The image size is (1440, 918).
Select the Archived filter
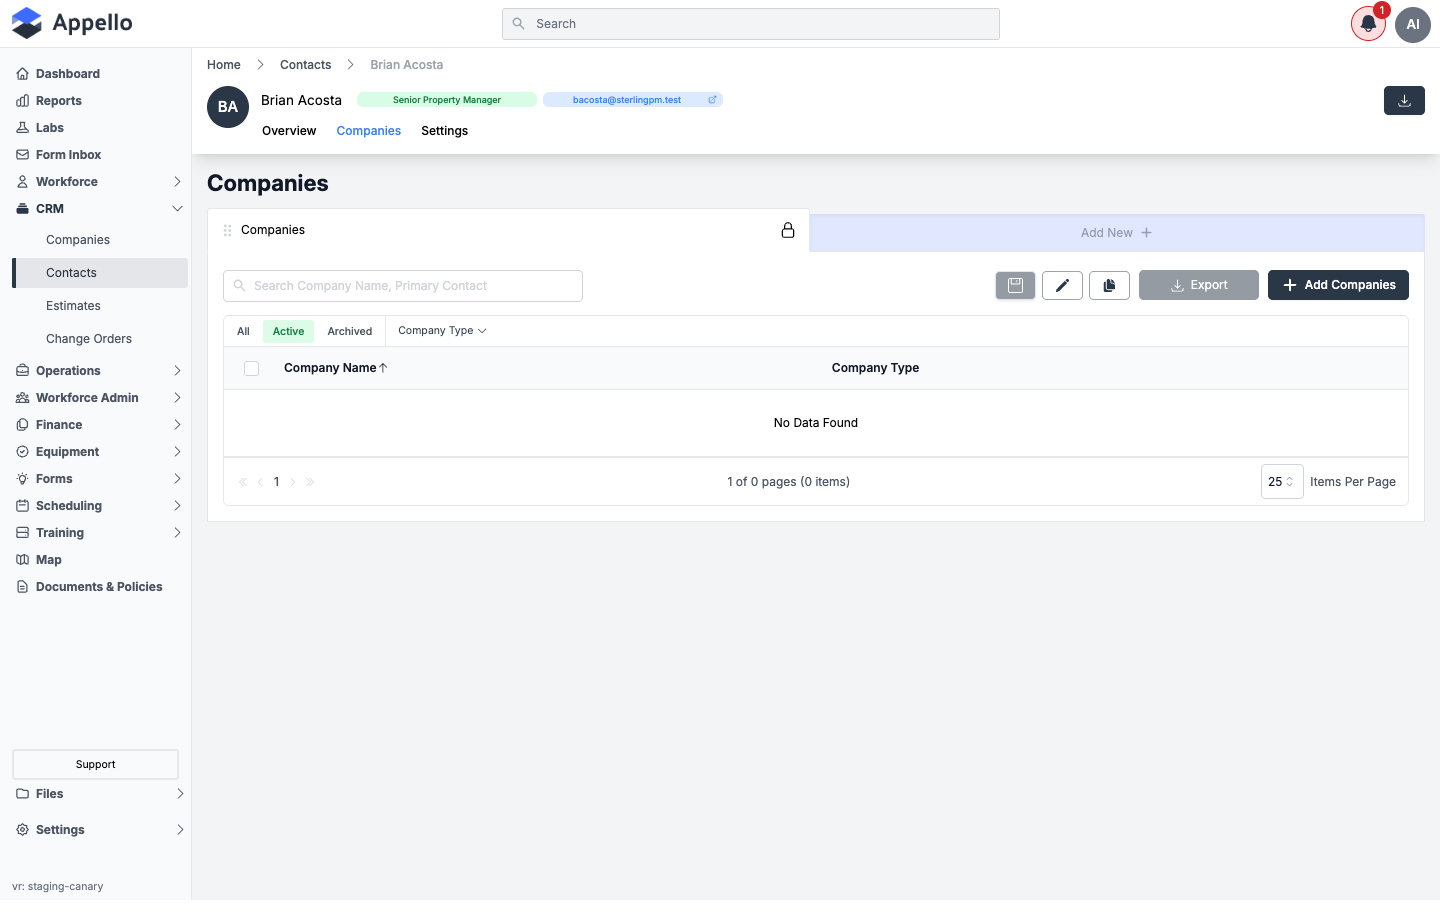[350, 331]
